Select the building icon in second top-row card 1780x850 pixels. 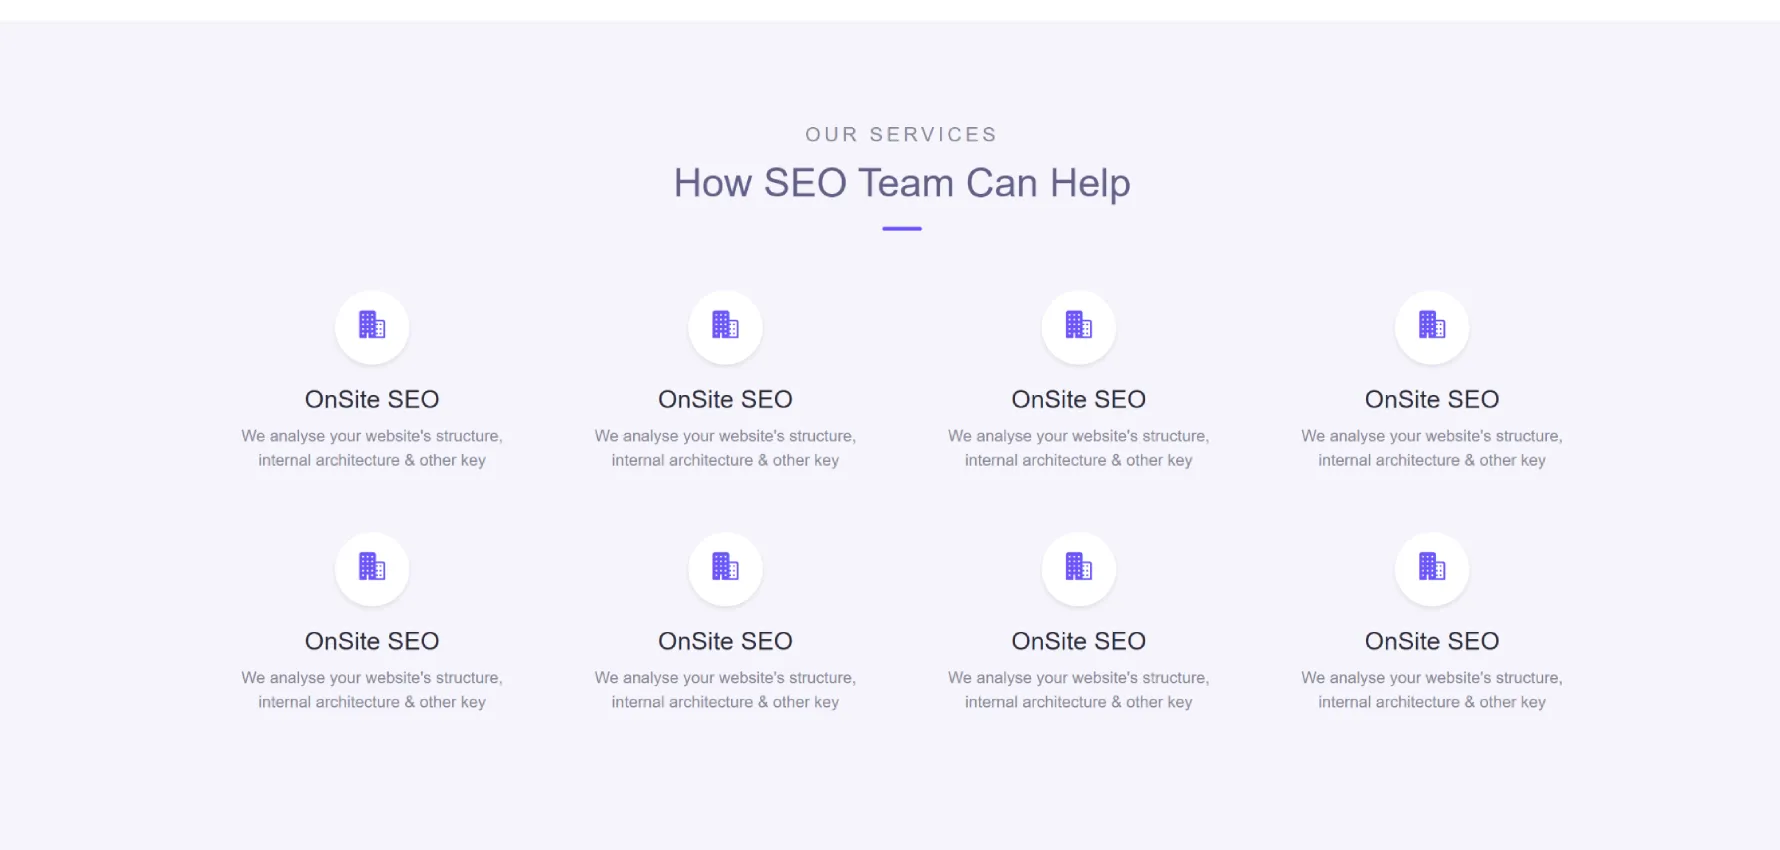coord(725,325)
